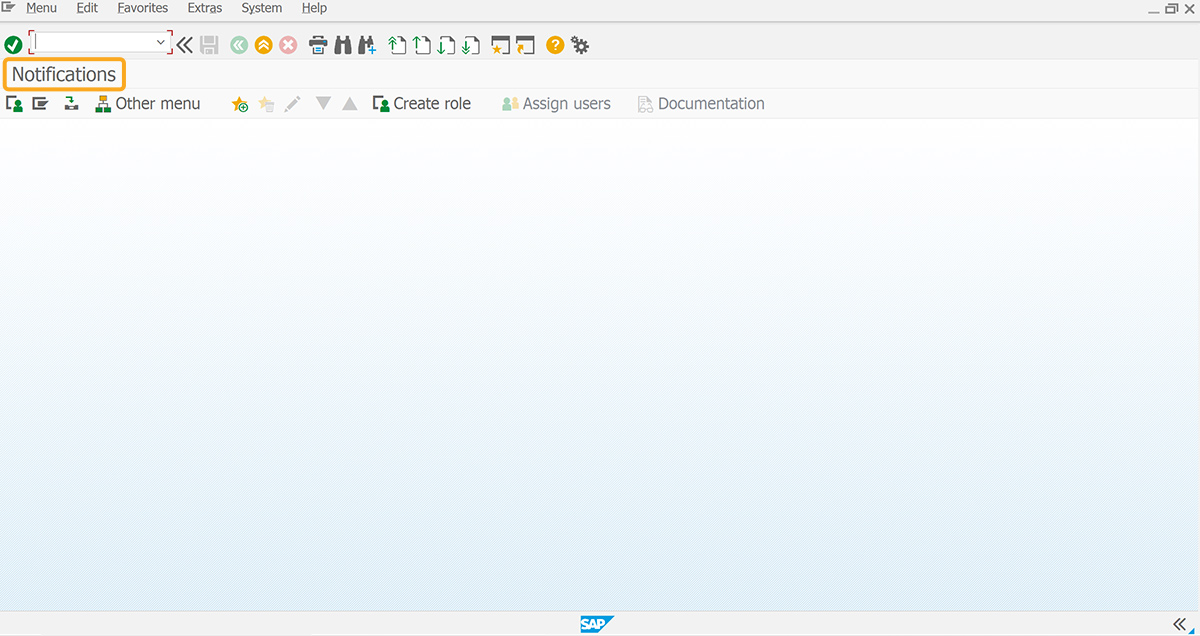Screen dimensions: 1200x636
Task: Click Move Favorites Up triangle
Action: 349,104
